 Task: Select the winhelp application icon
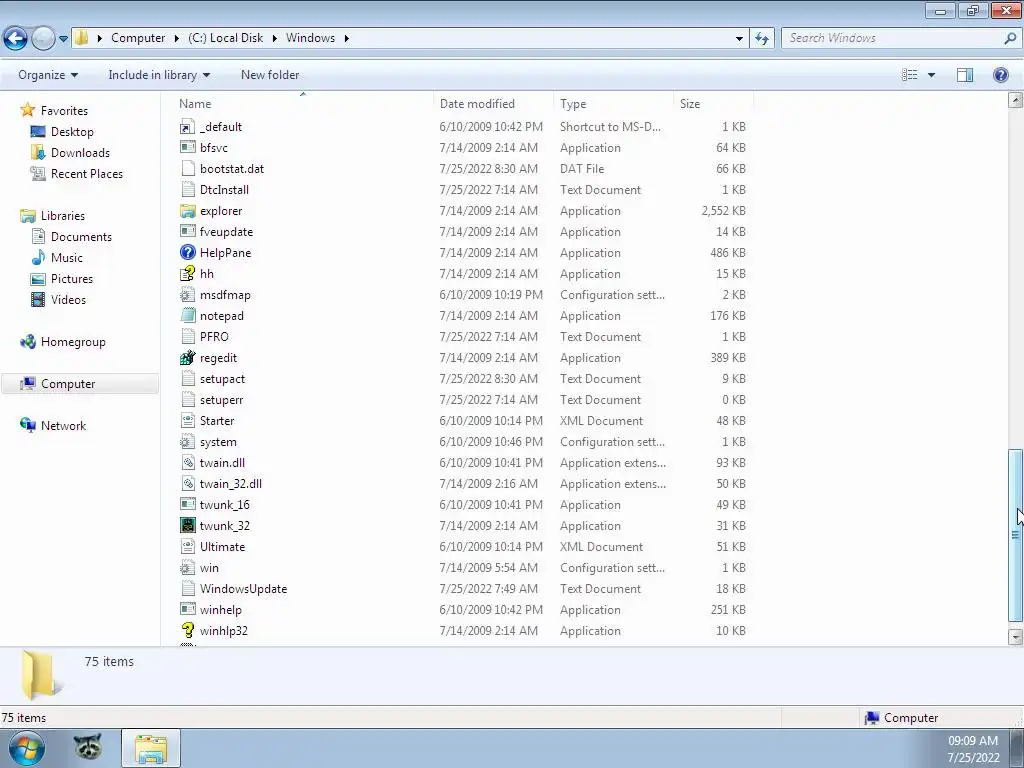pos(187,610)
